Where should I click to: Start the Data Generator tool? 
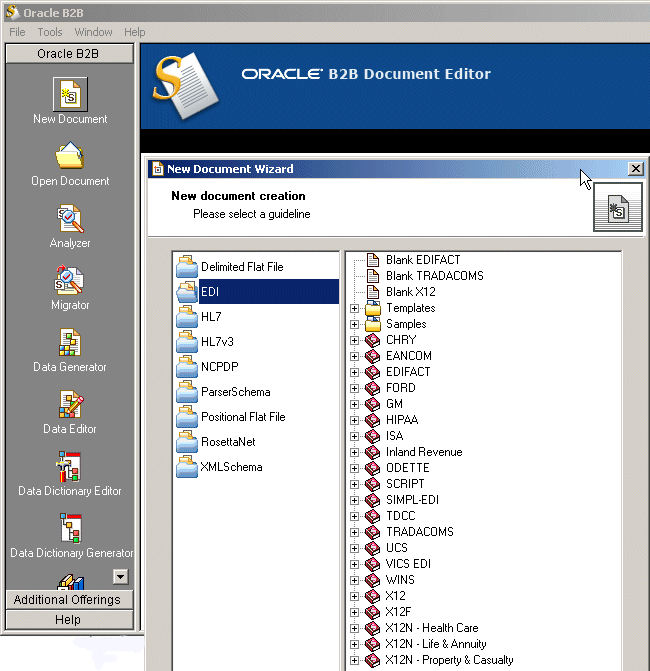70,342
